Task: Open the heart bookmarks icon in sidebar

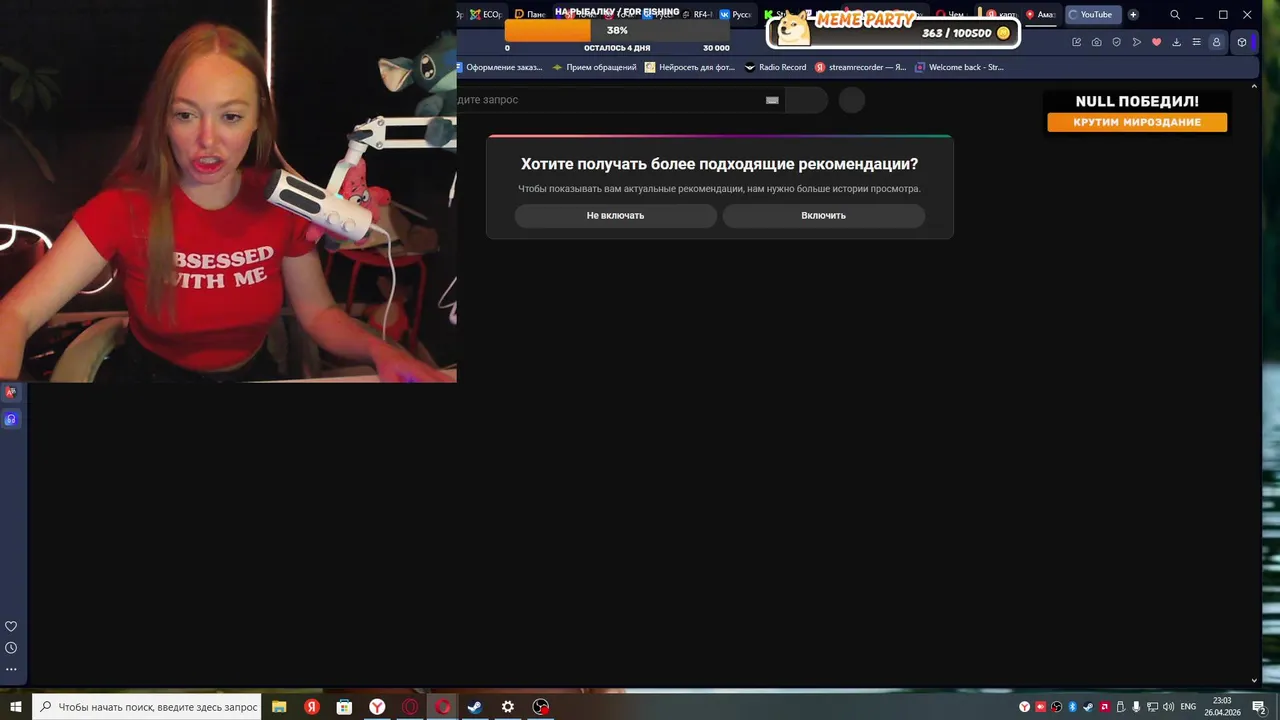Action: point(11,626)
